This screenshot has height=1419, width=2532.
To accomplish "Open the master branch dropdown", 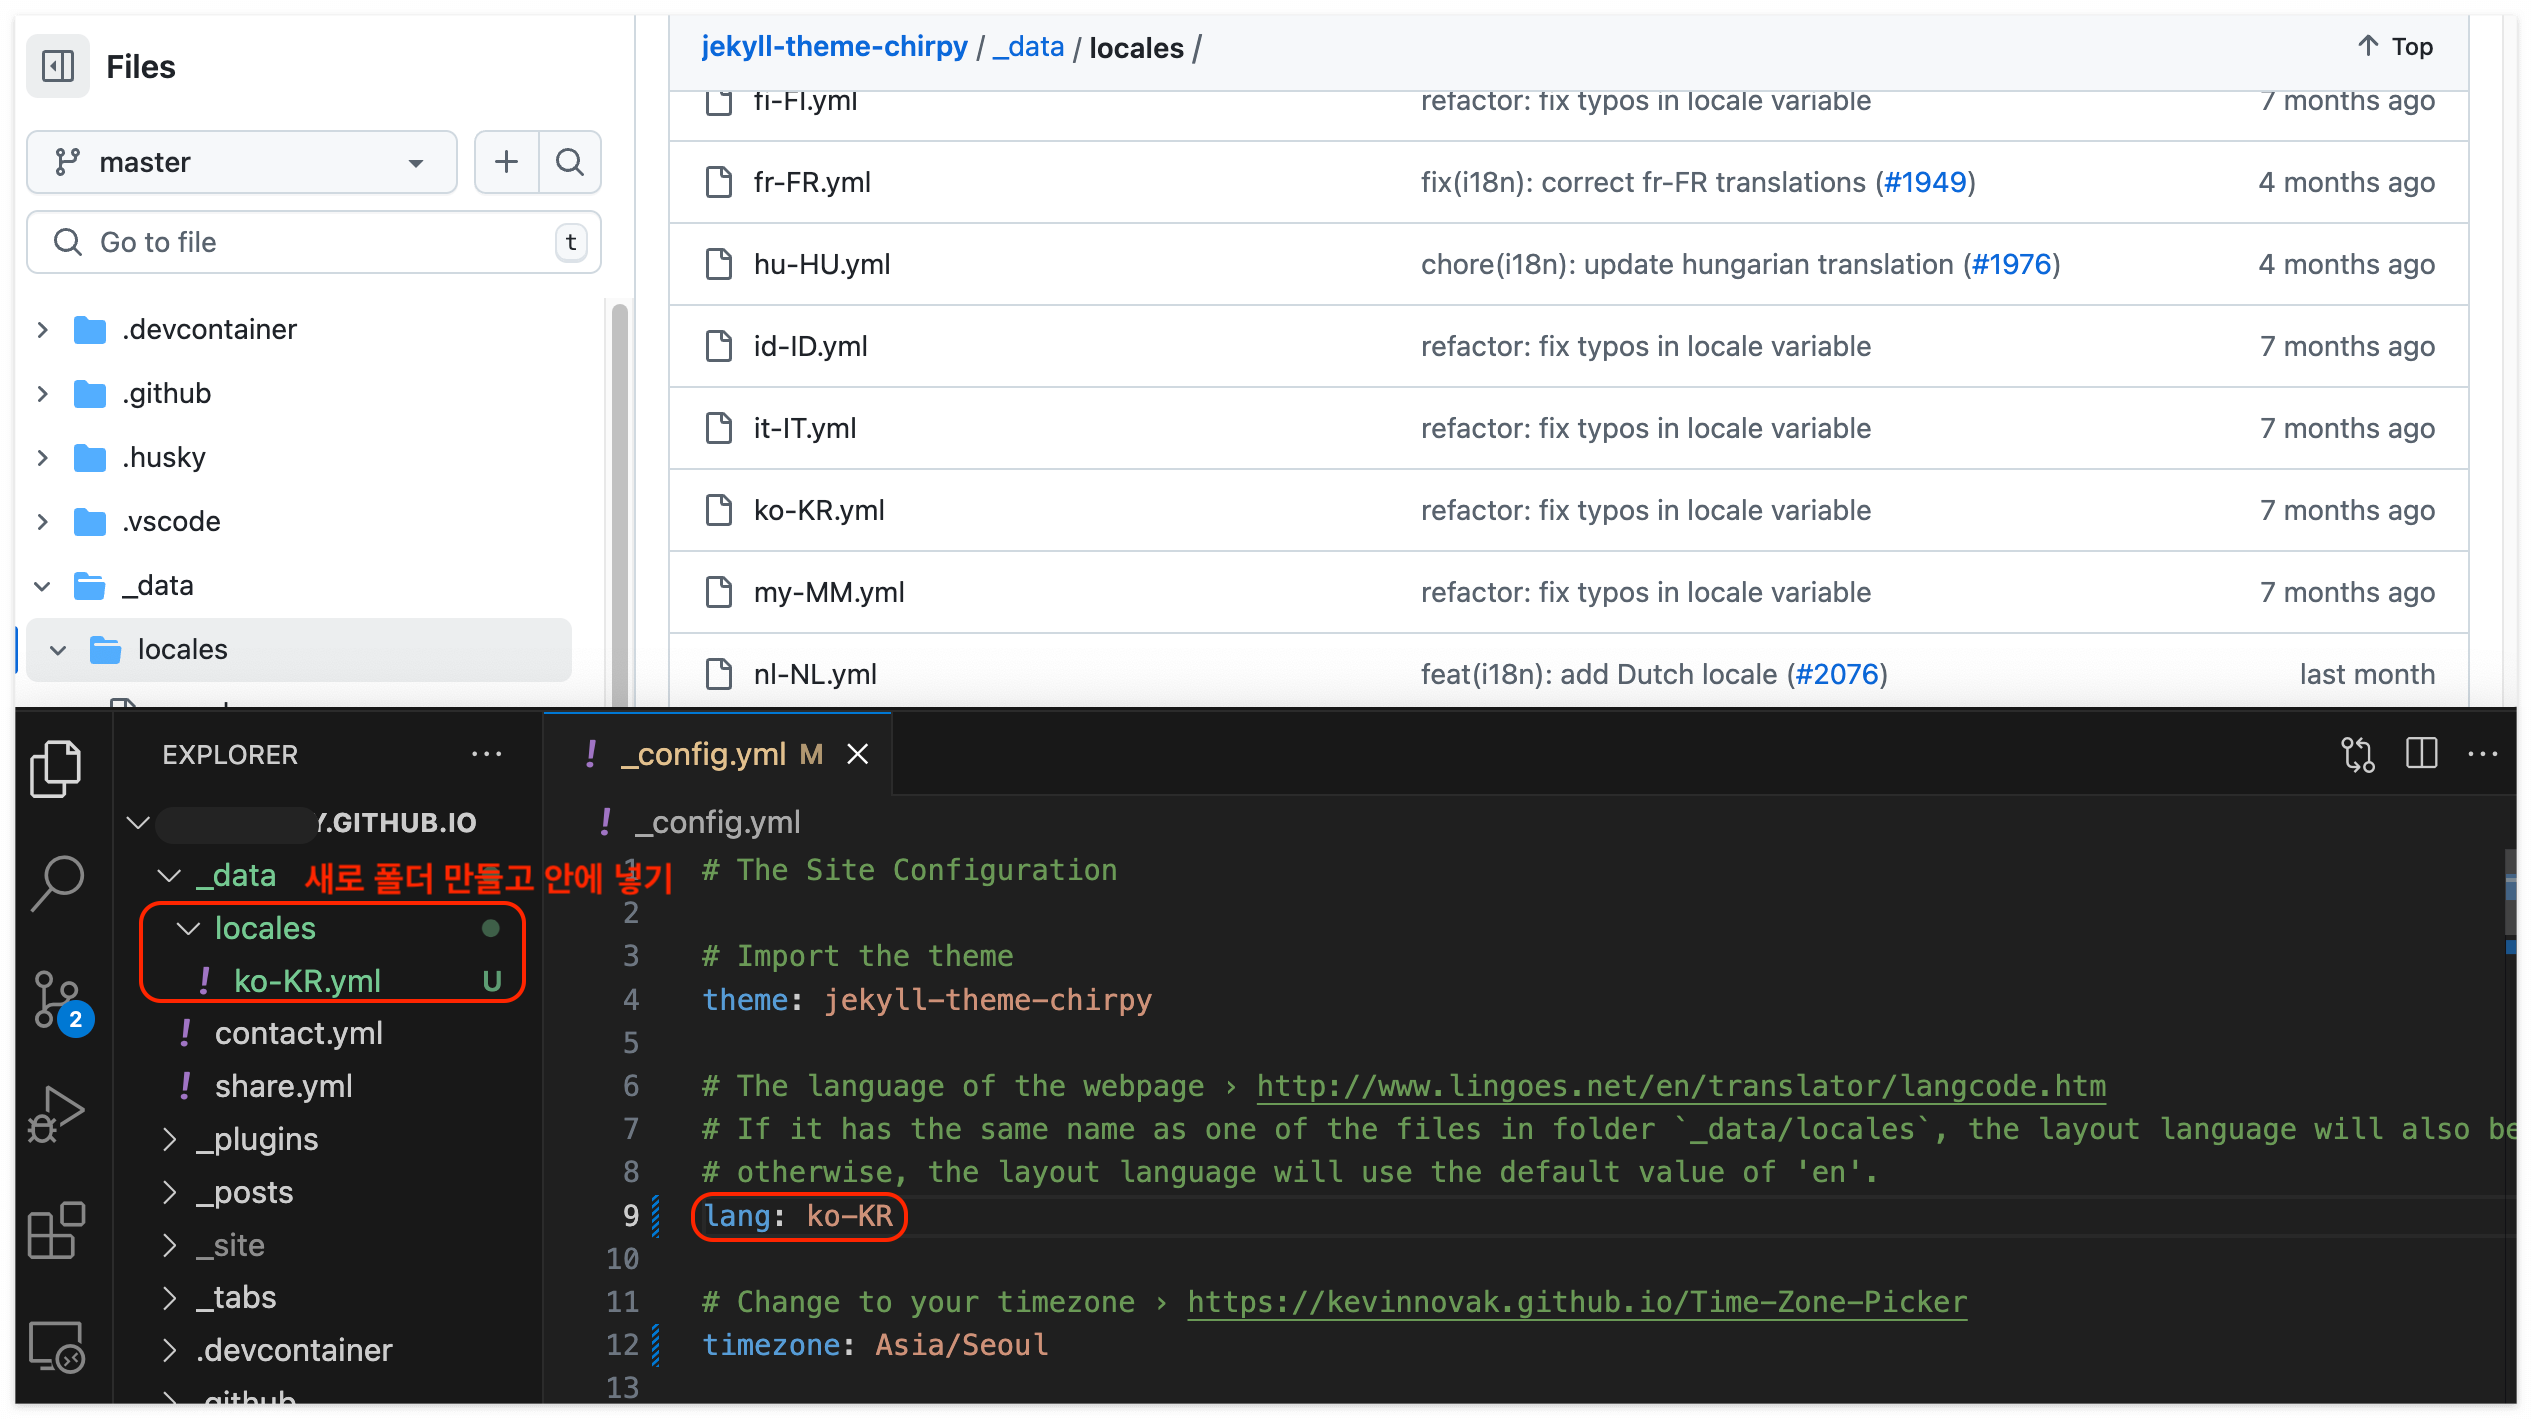I will point(242,162).
